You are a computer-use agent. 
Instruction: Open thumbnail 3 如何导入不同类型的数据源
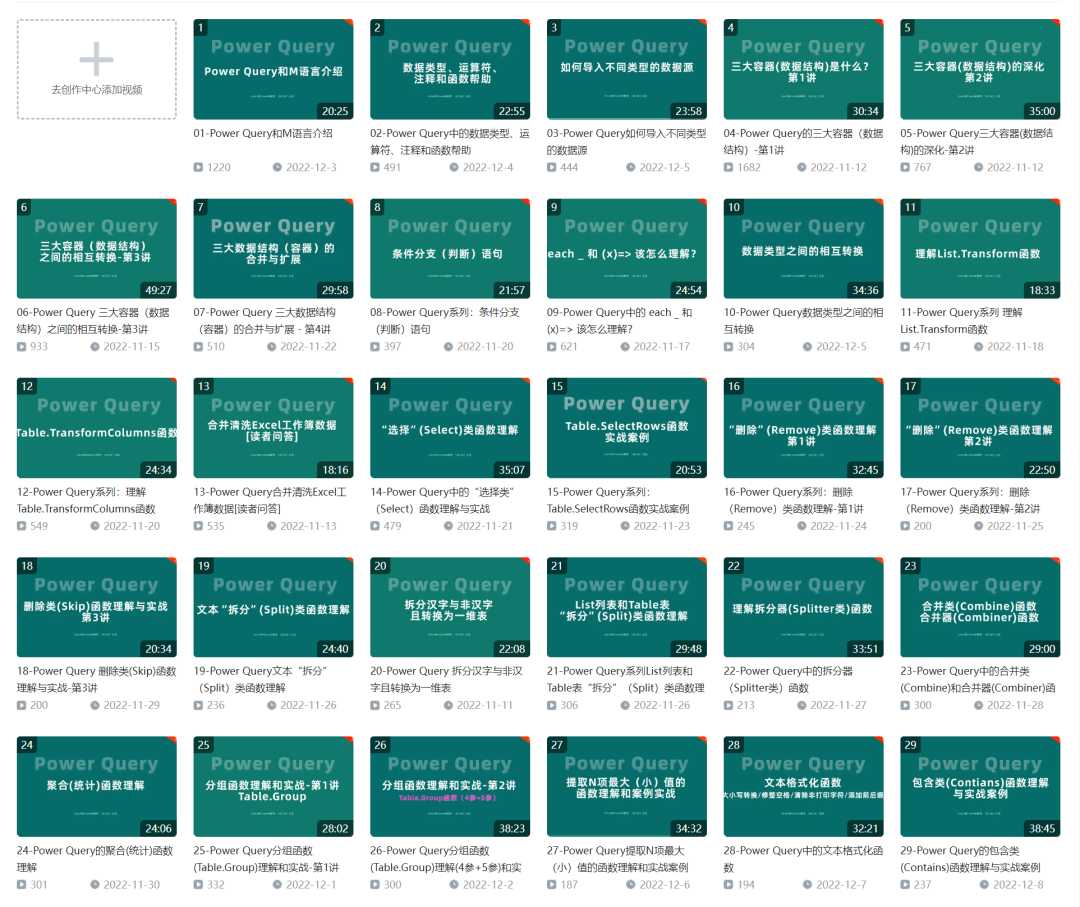(x=627, y=70)
